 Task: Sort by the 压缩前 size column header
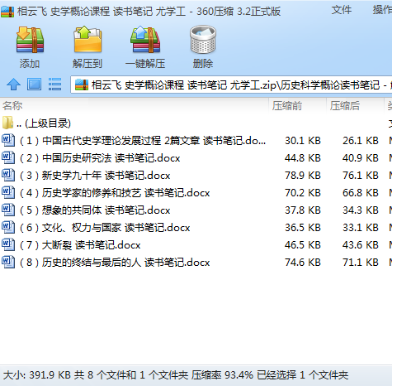(287, 106)
